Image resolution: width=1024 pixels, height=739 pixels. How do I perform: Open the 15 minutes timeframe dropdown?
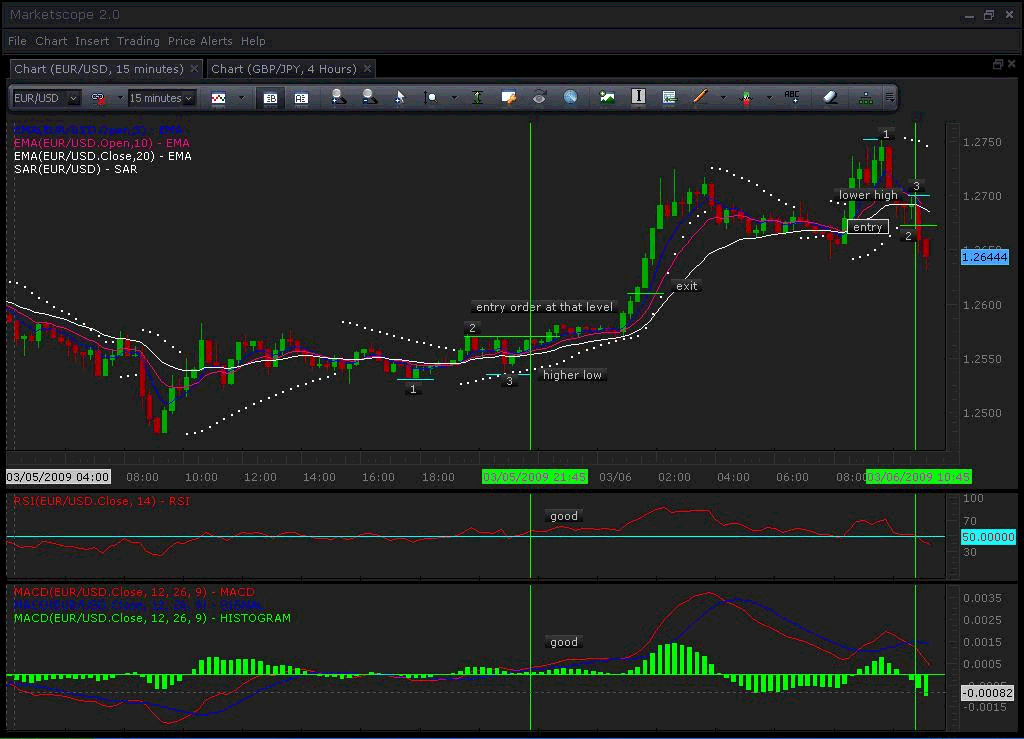click(188, 98)
